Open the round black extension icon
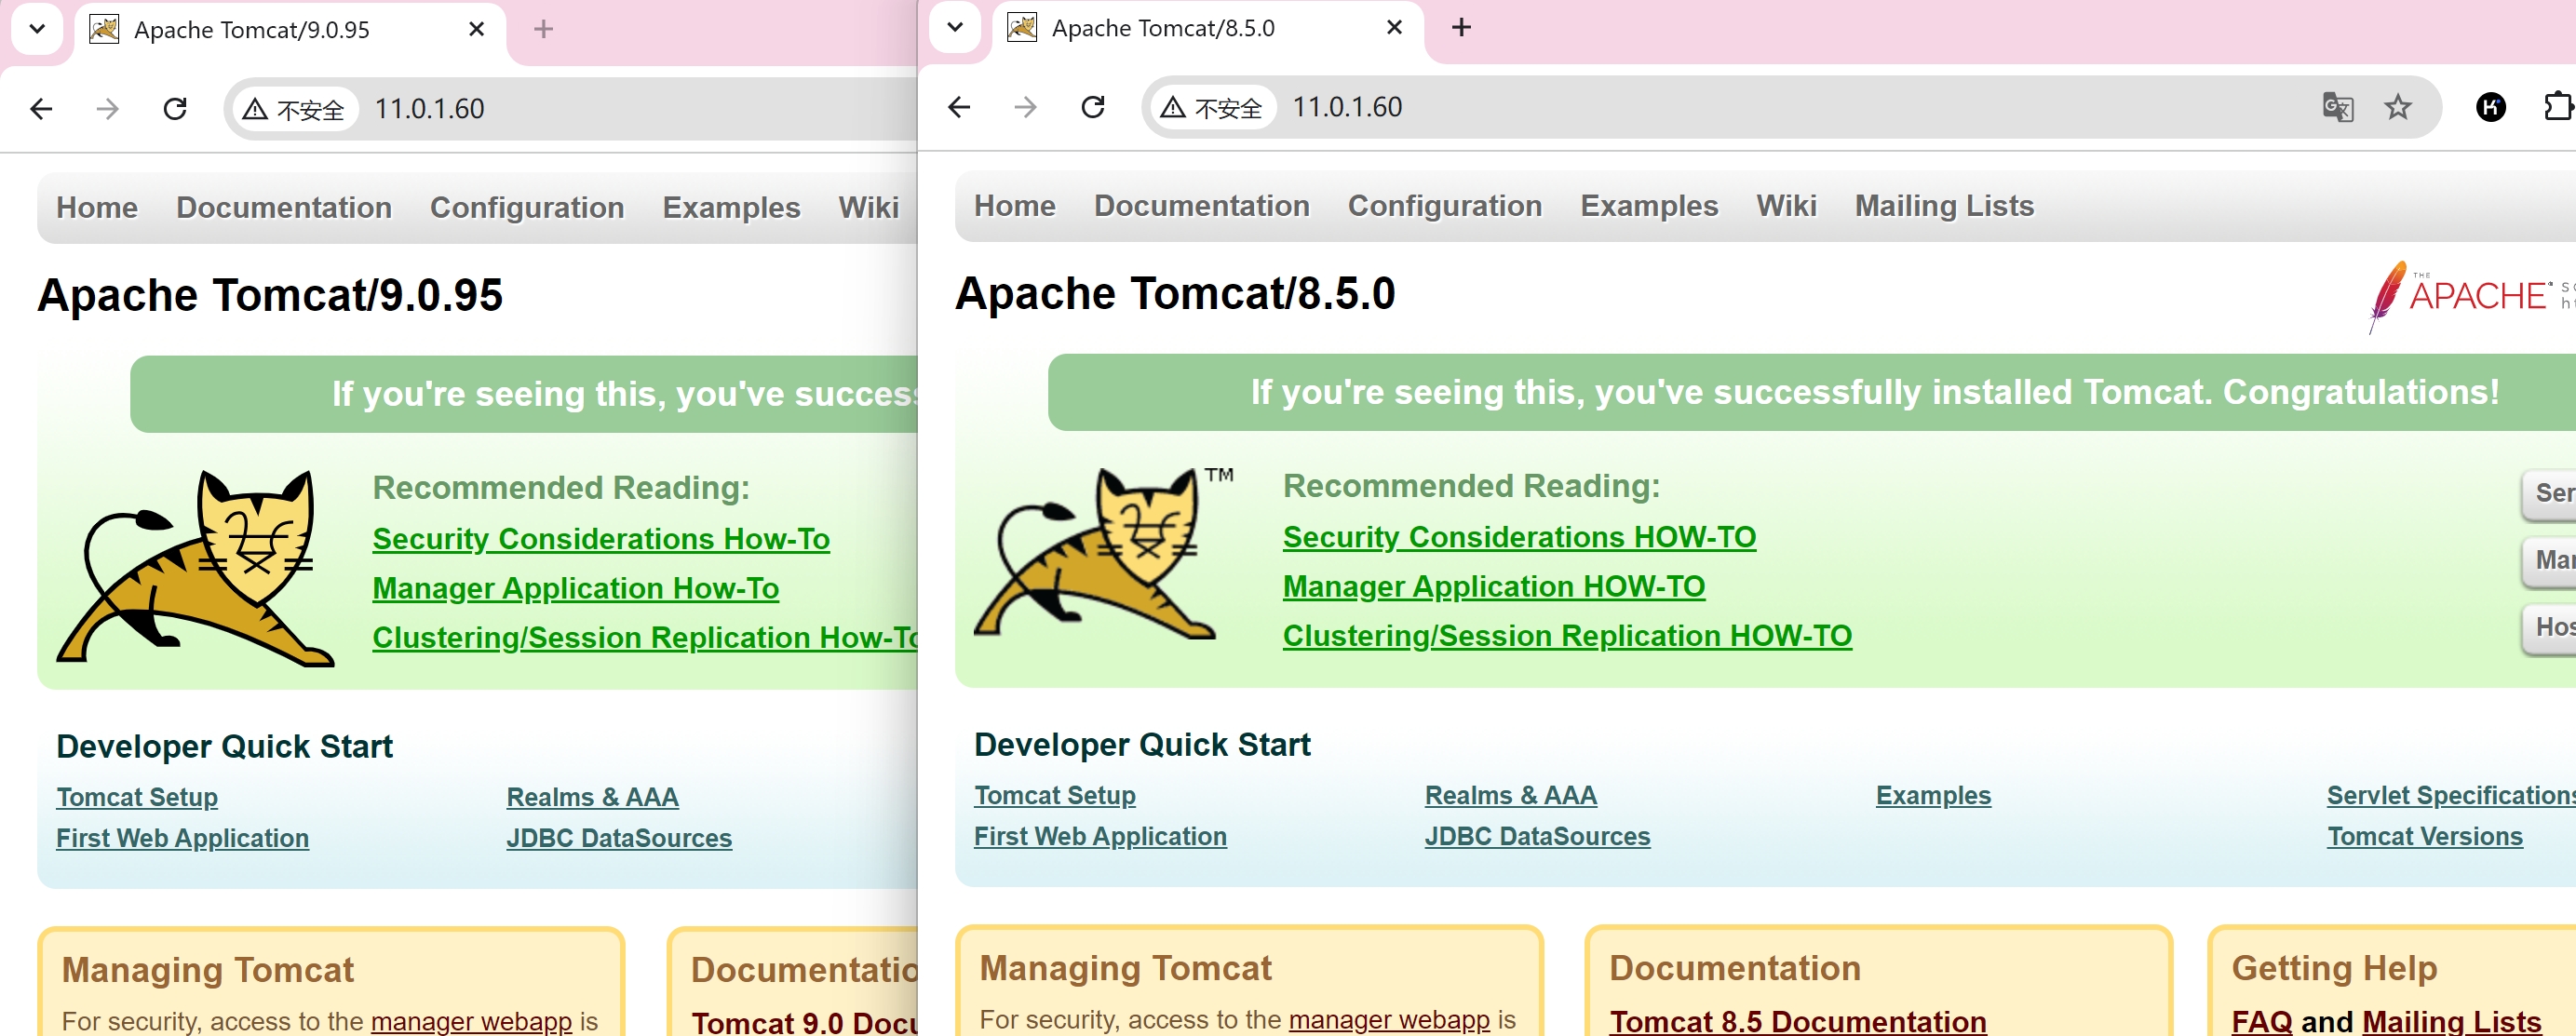 pos(2490,107)
